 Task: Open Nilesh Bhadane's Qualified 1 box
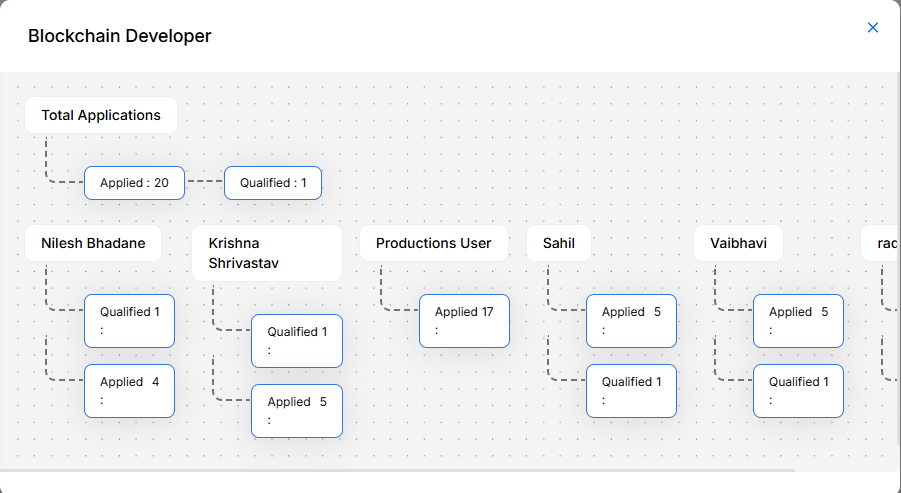click(129, 321)
